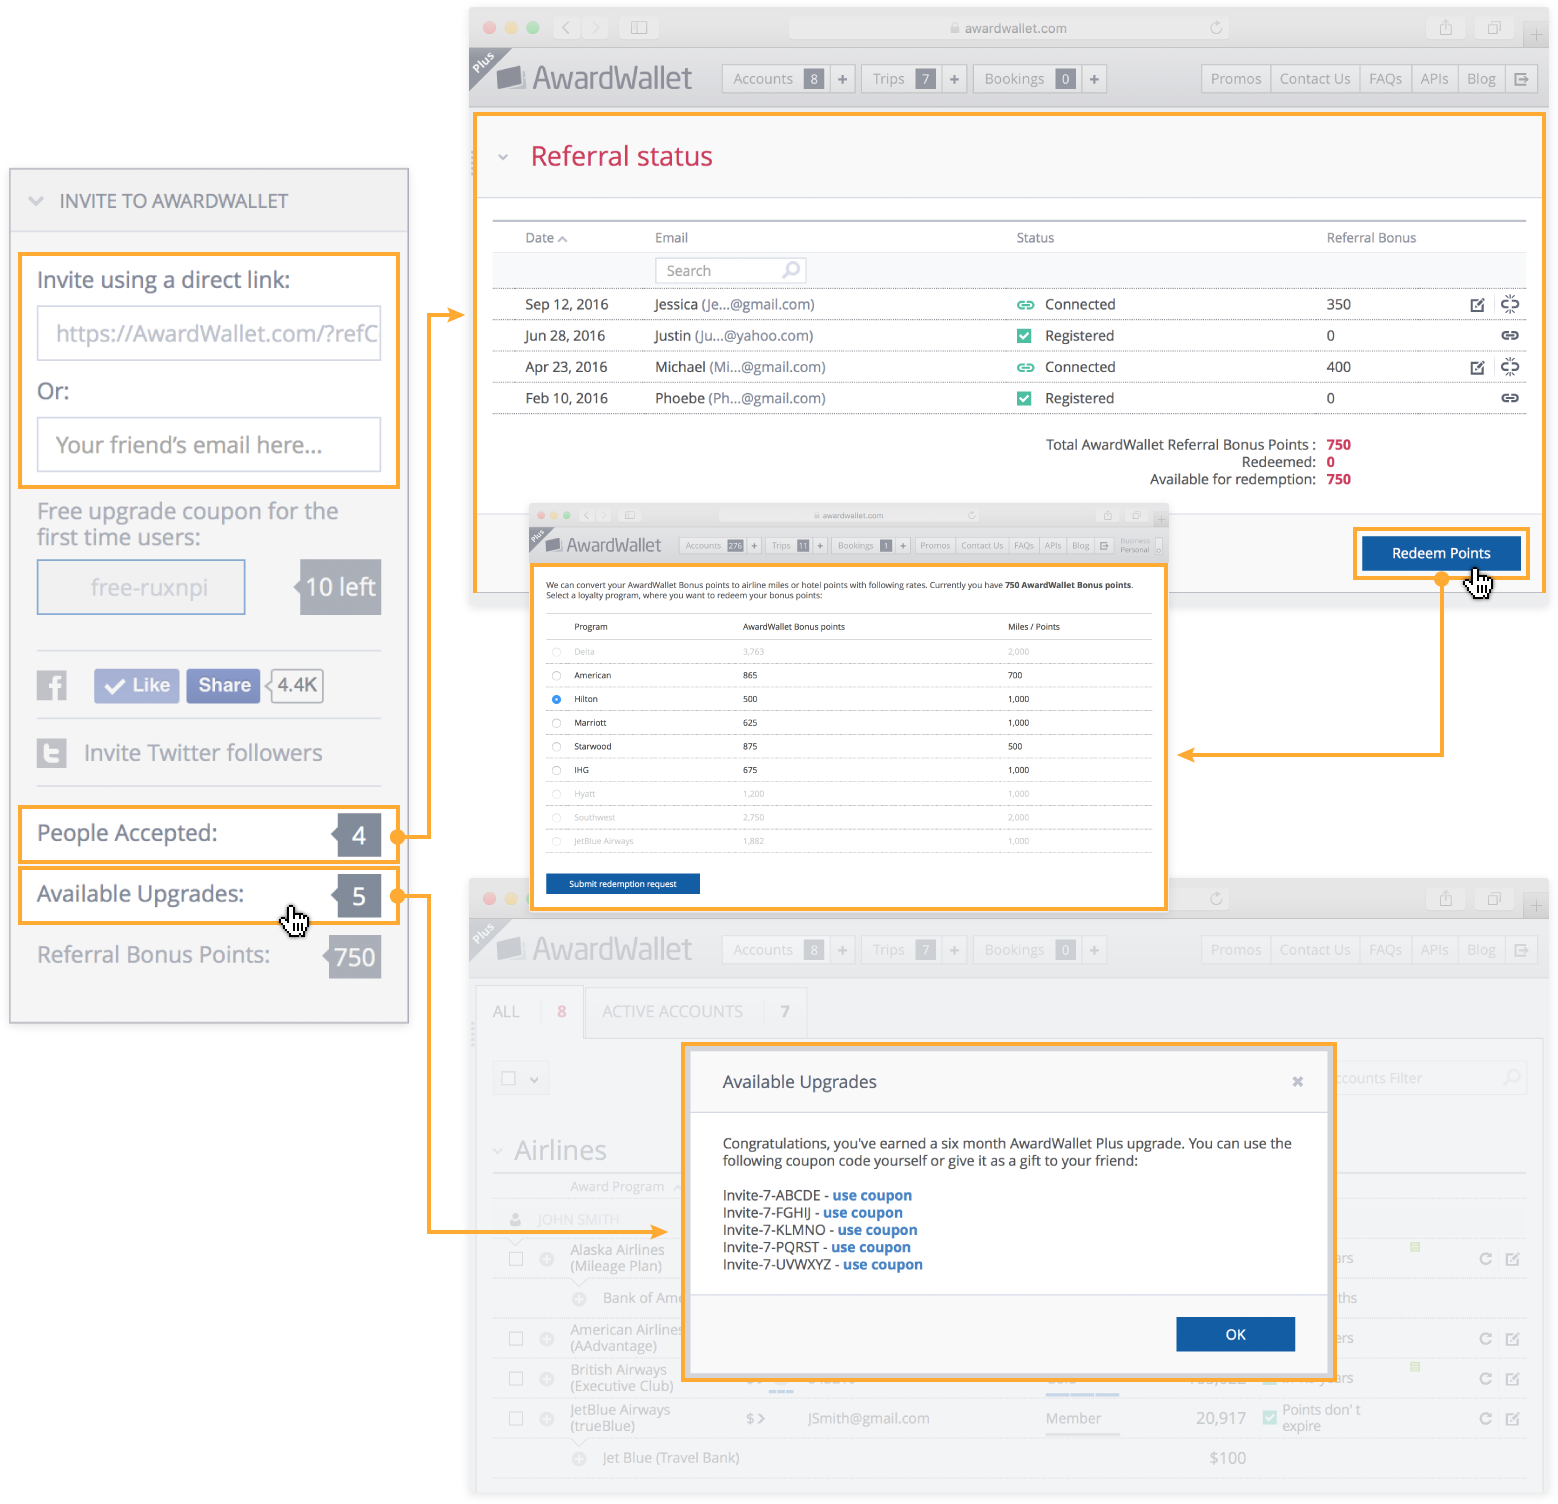Open Bookings tab in the Referral status window

point(1027,79)
